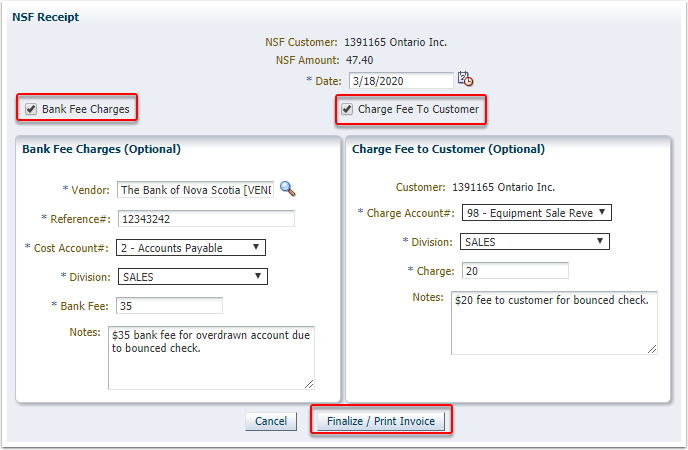Toggle the Bank Fee Charges checkbox
Viewport: 688px width, 450px height.
click(31, 109)
